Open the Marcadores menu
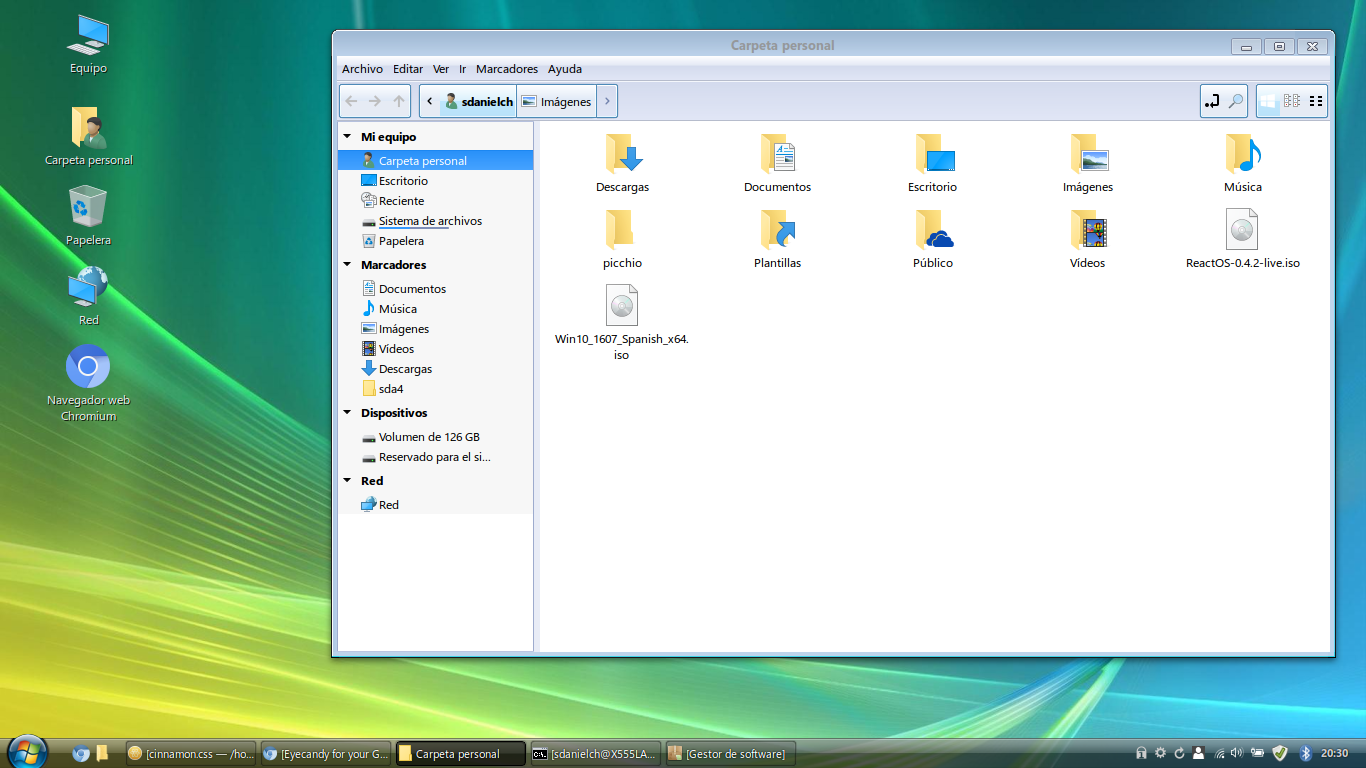Screen dimensions: 1366x768 (507, 69)
